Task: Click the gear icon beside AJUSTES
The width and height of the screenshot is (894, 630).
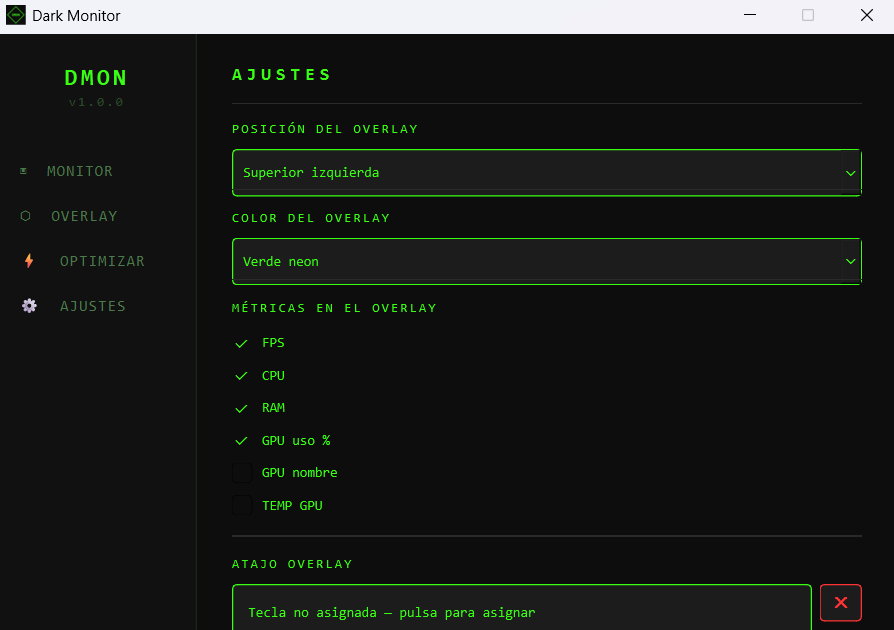Action: coord(30,306)
